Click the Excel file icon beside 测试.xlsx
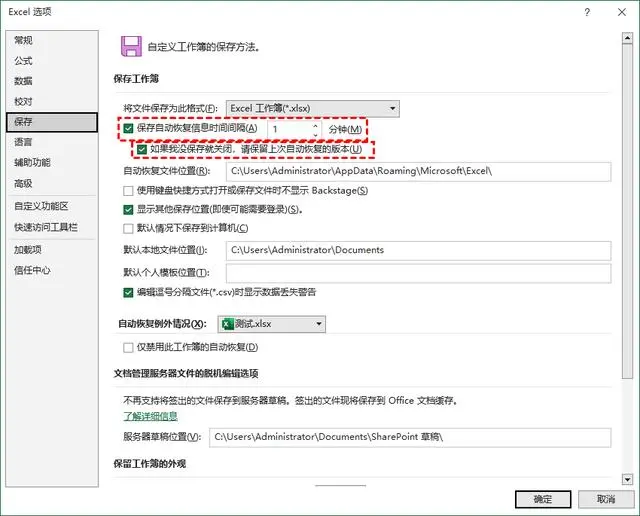Image resolution: width=640 pixels, height=516 pixels. pos(227,324)
